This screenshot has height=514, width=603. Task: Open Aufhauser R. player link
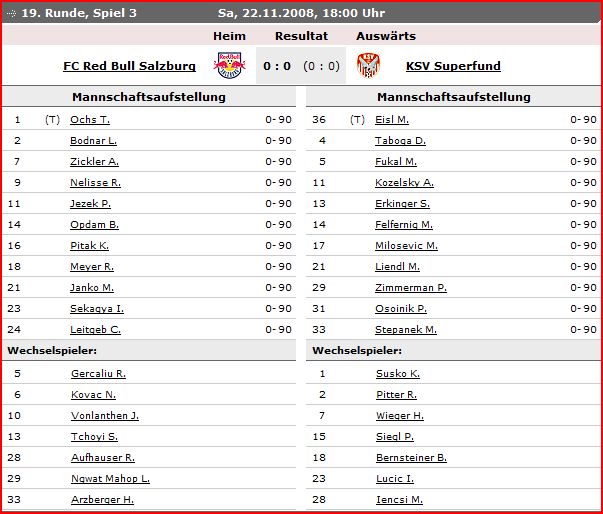pos(103,457)
